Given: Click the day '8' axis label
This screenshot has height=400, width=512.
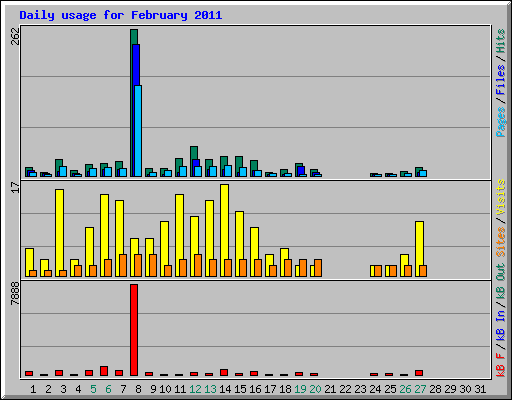Looking at the screenshot, I should point(138,389).
